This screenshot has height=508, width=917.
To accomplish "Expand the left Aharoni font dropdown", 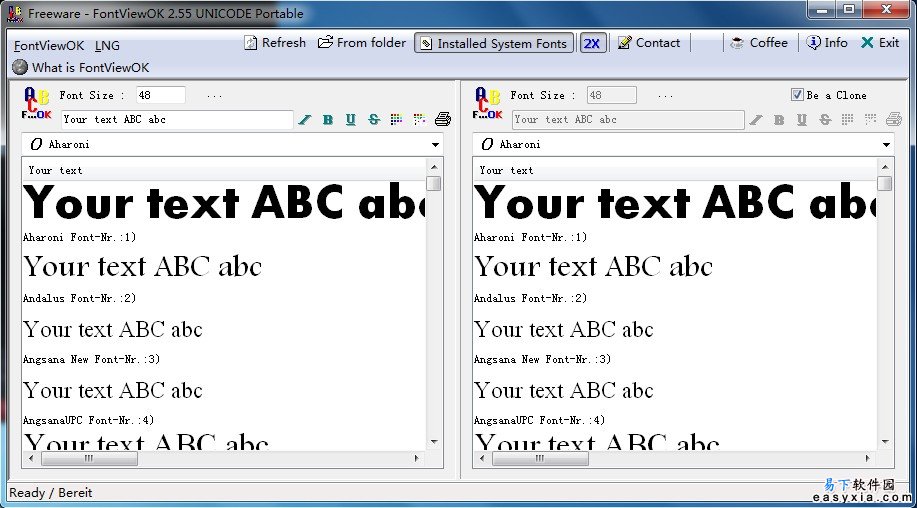I will coord(435,145).
